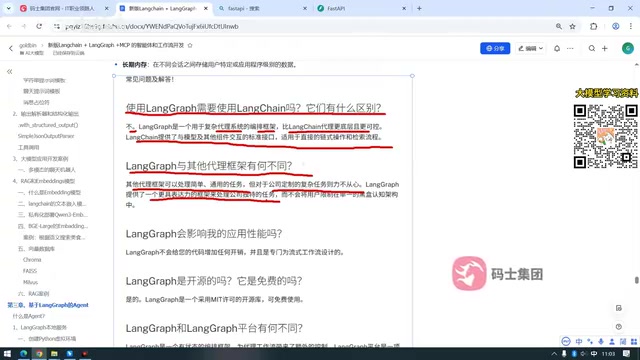Navigate browser back
The height and width of the screenshot is (360, 640).
coord(9,26)
